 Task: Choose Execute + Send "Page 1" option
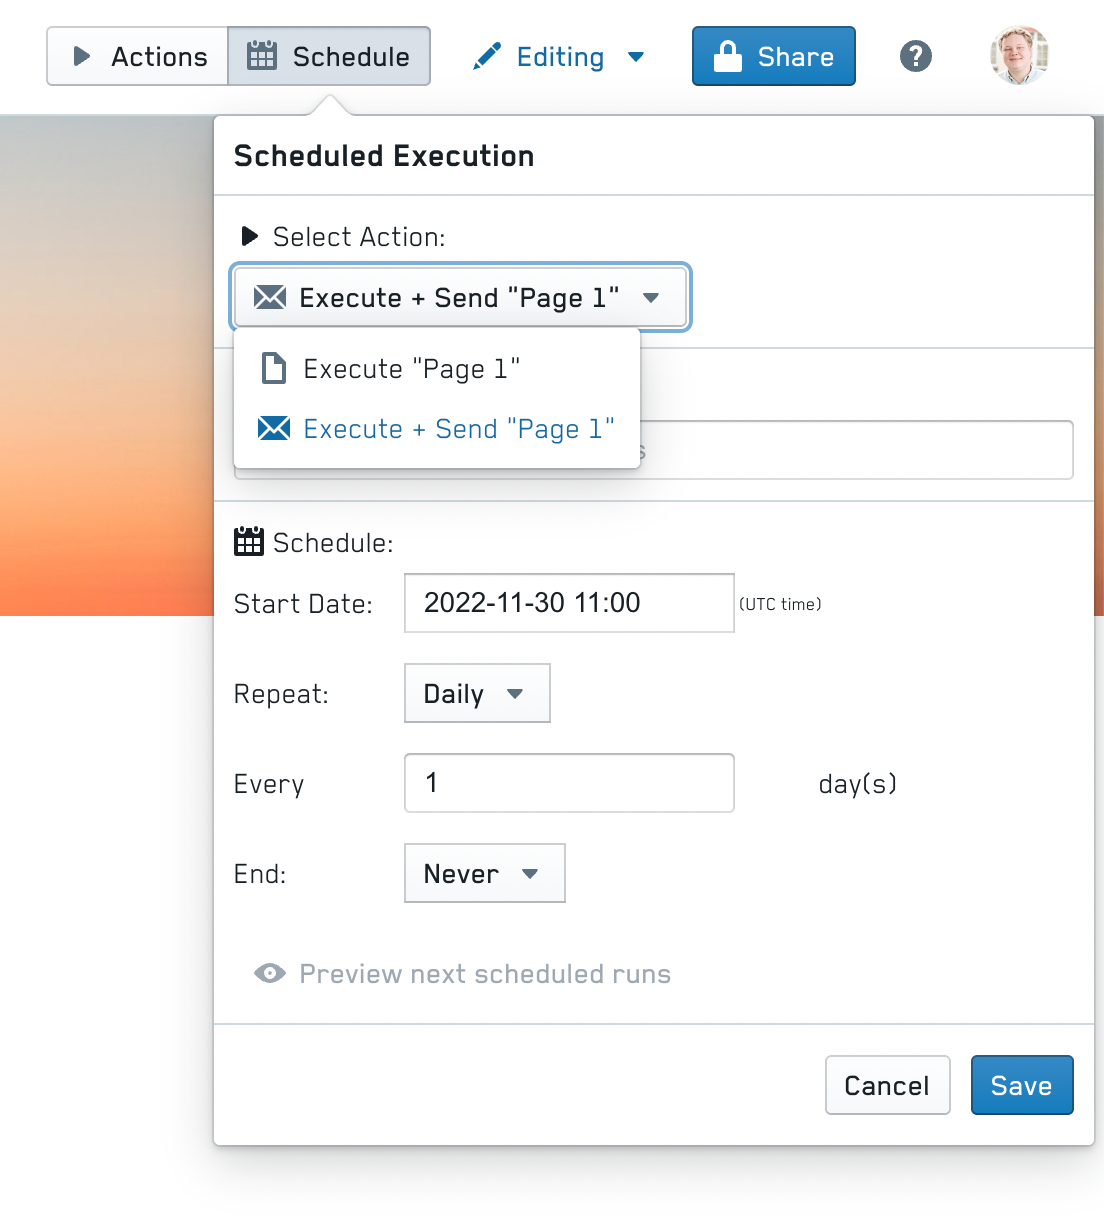437,428
